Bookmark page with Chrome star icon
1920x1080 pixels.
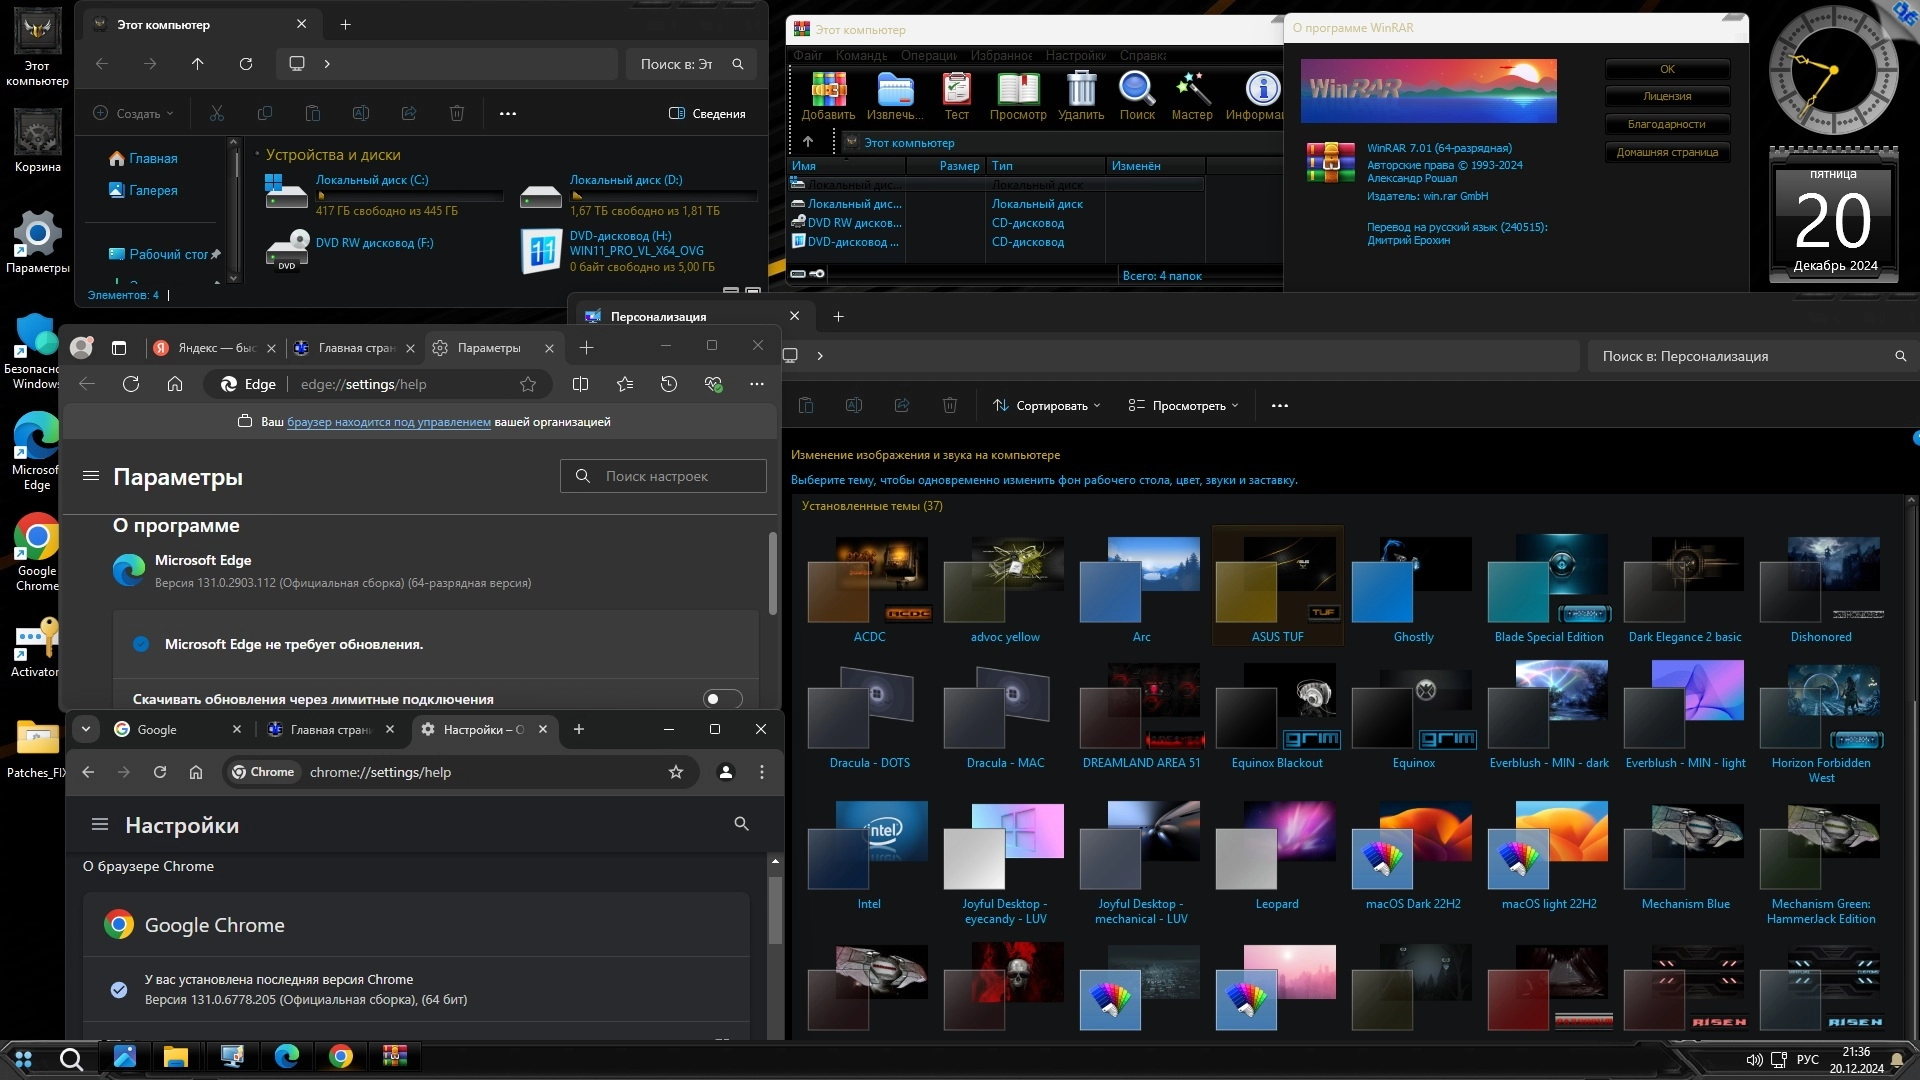[676, 772]
